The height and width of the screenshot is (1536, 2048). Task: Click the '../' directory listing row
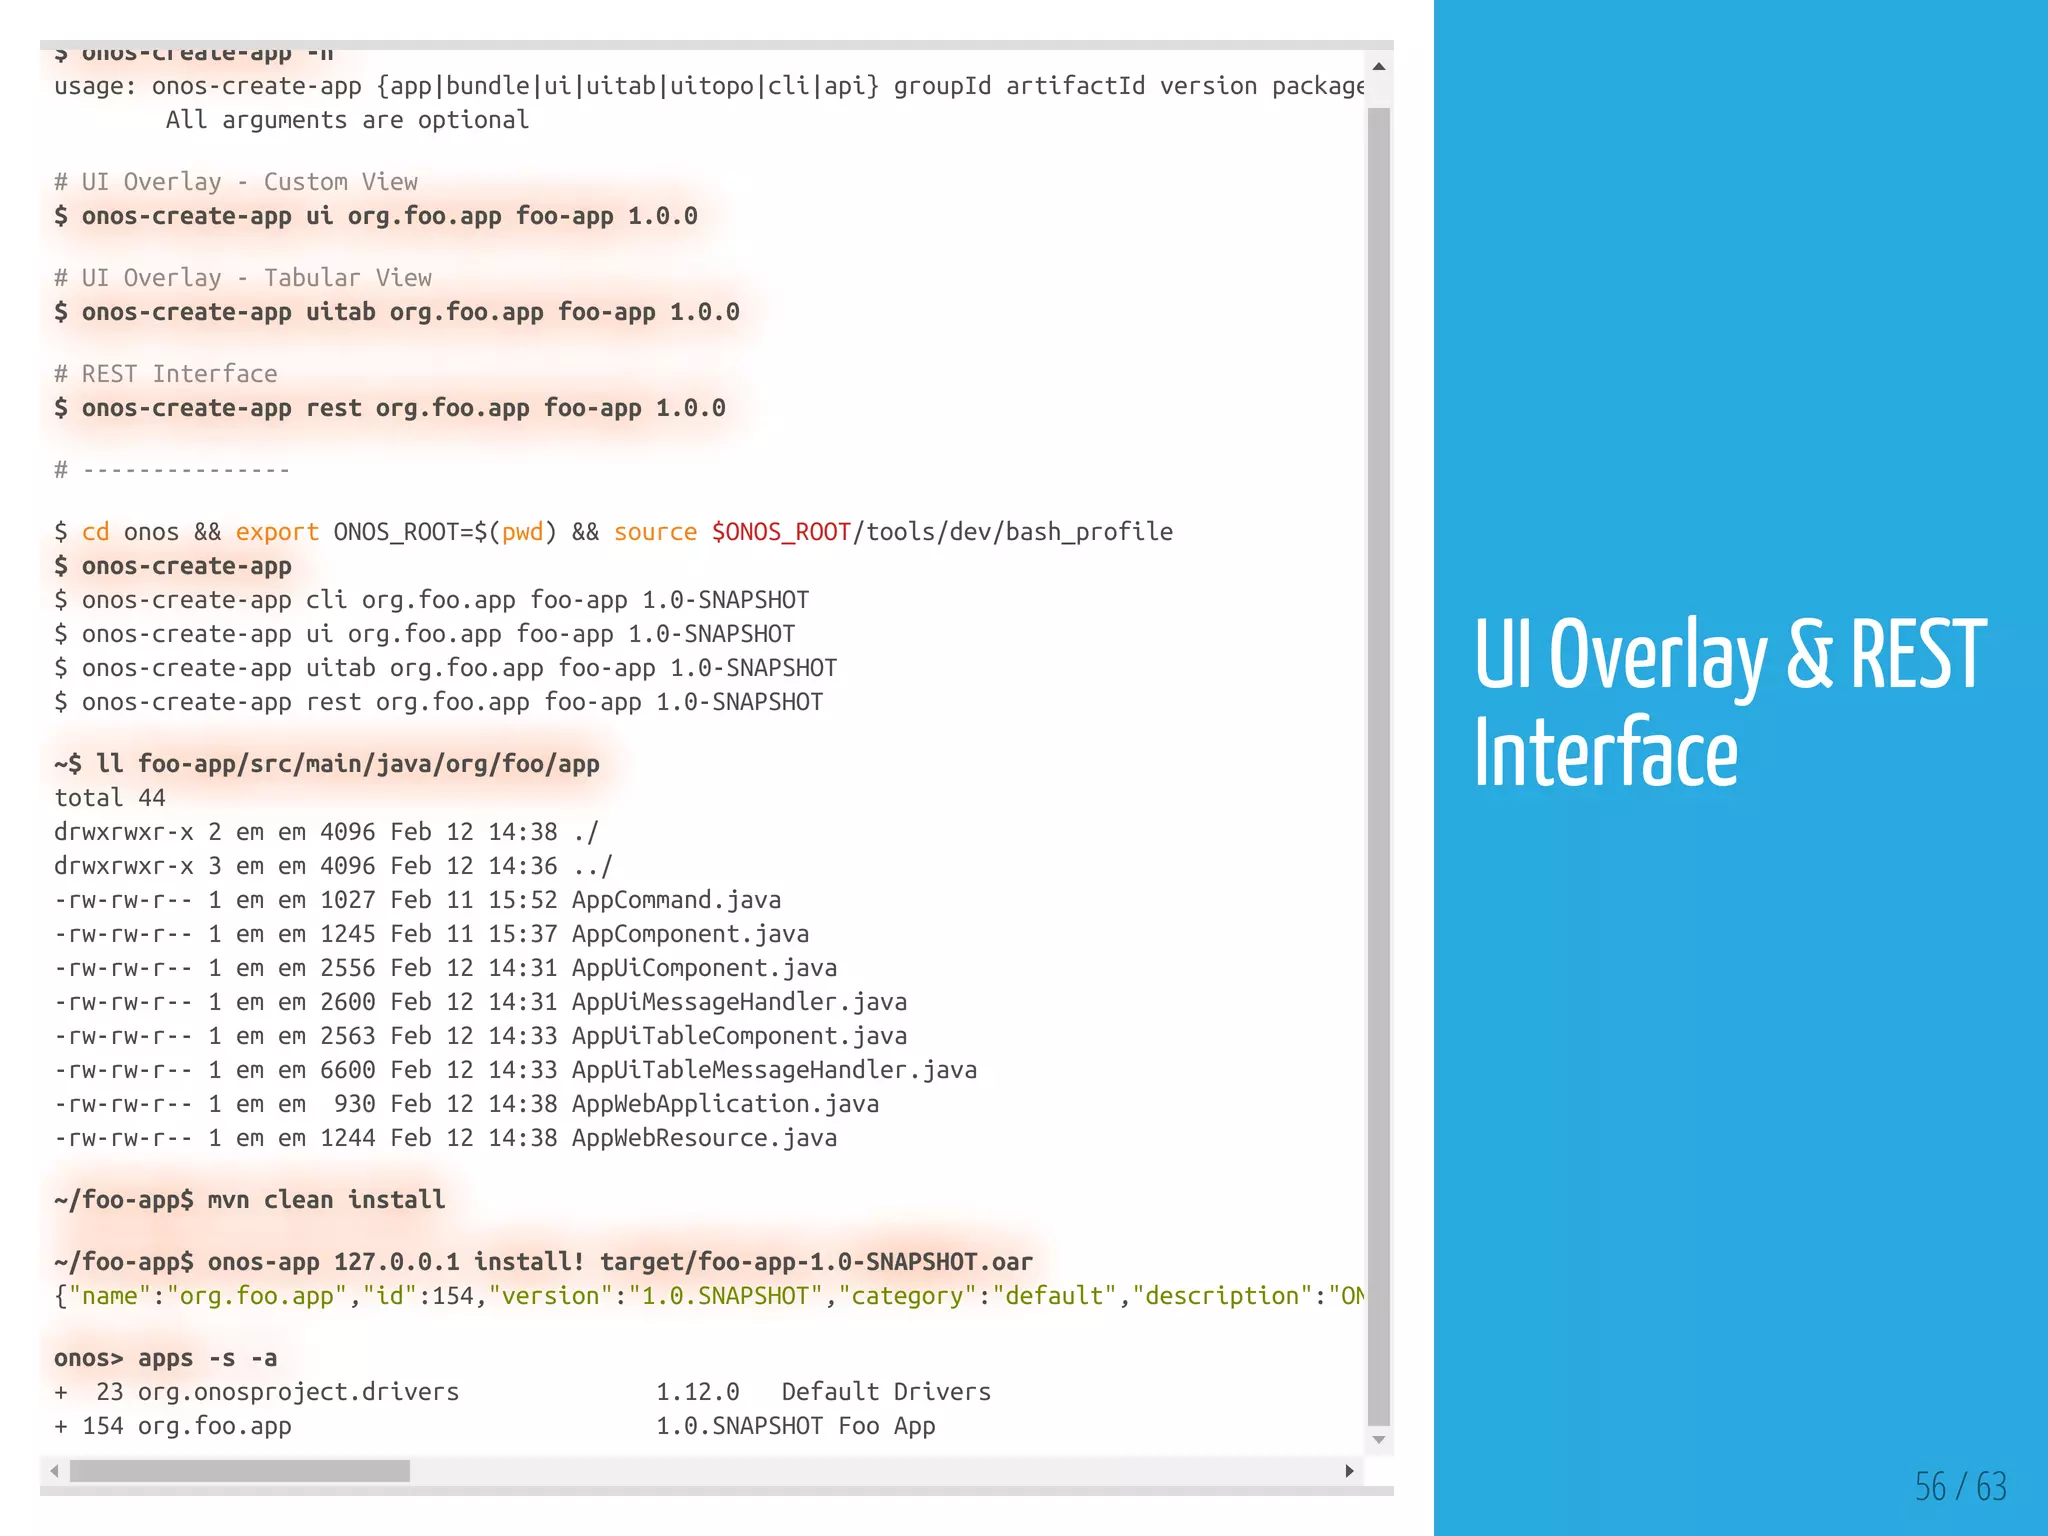(x=334, y=866)
